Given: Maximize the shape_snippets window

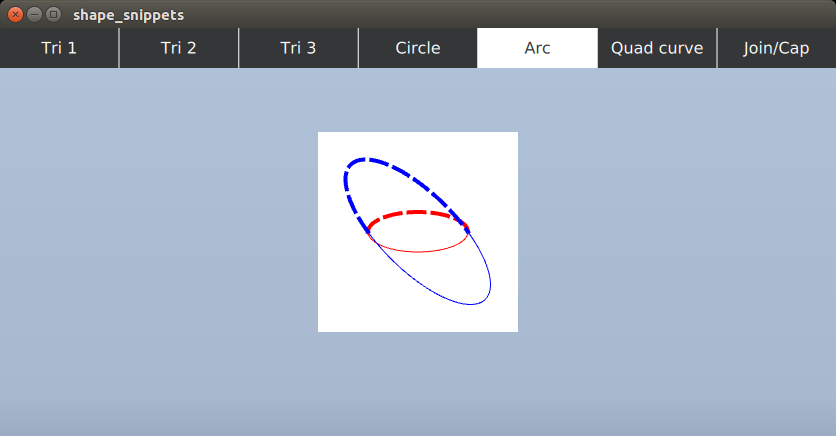Looking at the screenshot, I should point(53,15).
